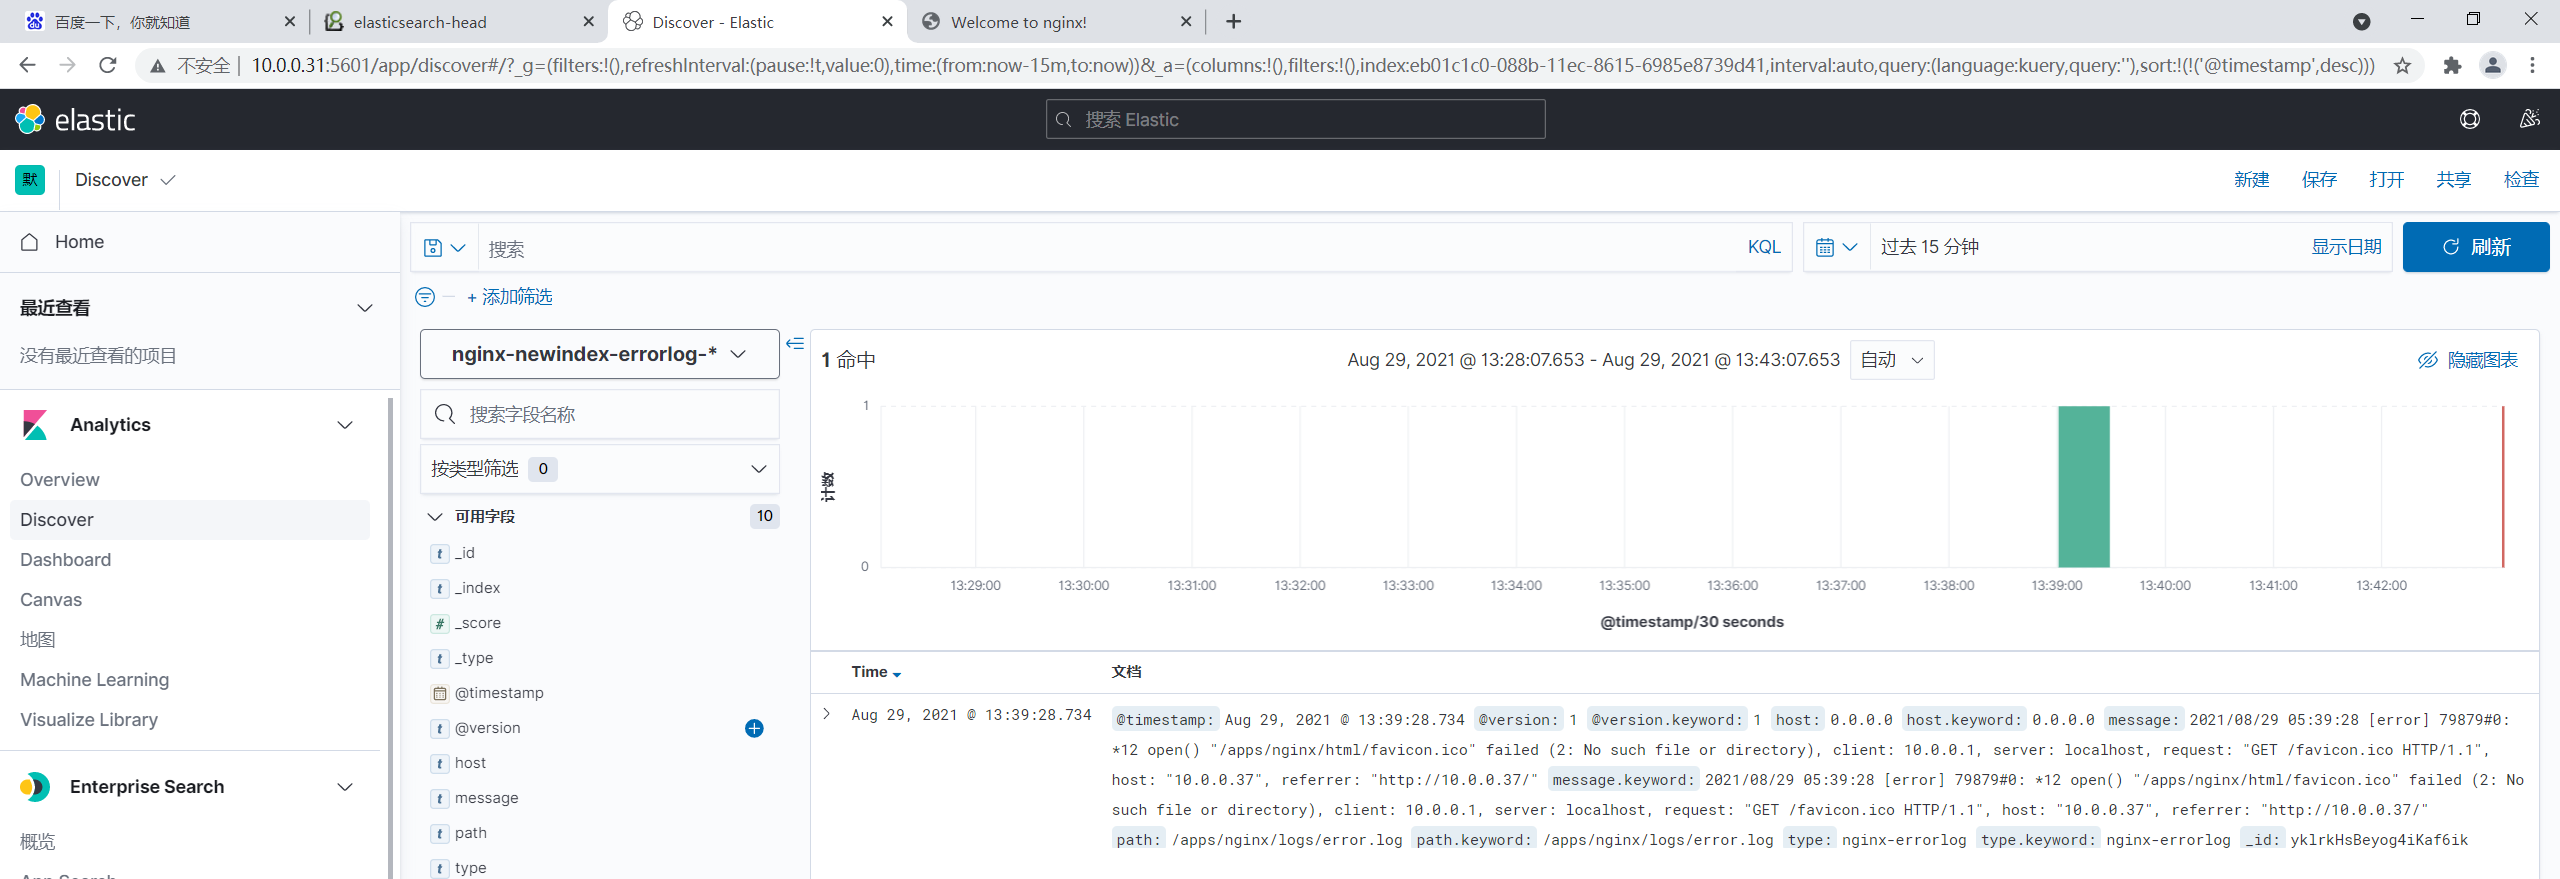Click the Home icon in side navigation

(30, 242)
